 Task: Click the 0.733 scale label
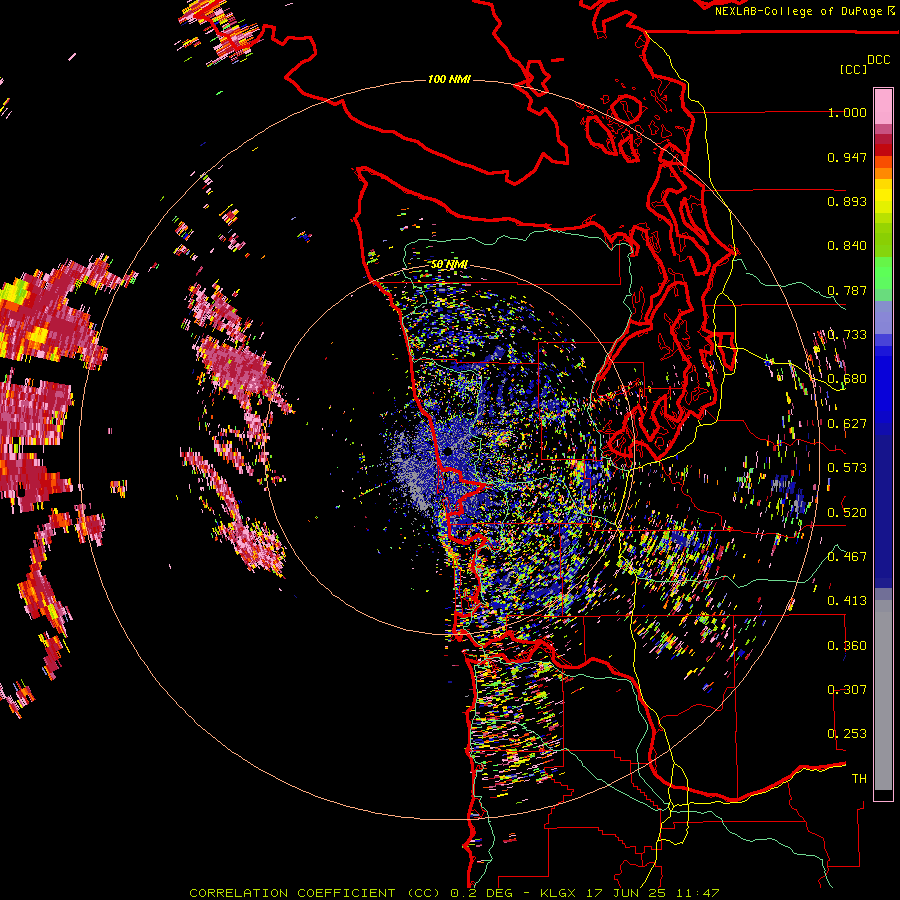[x=847, y=335]
